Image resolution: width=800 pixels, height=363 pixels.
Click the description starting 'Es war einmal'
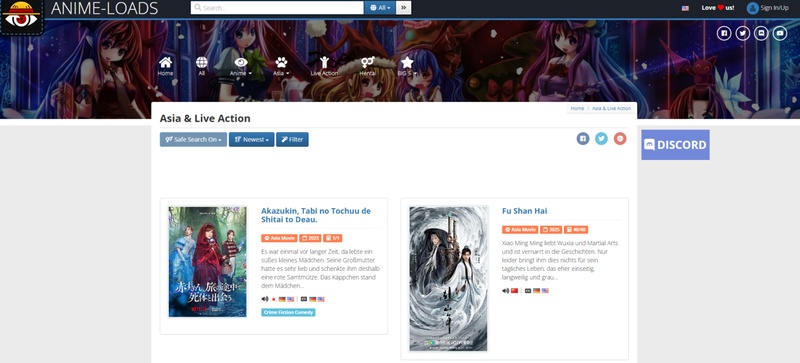coord(320,269)
